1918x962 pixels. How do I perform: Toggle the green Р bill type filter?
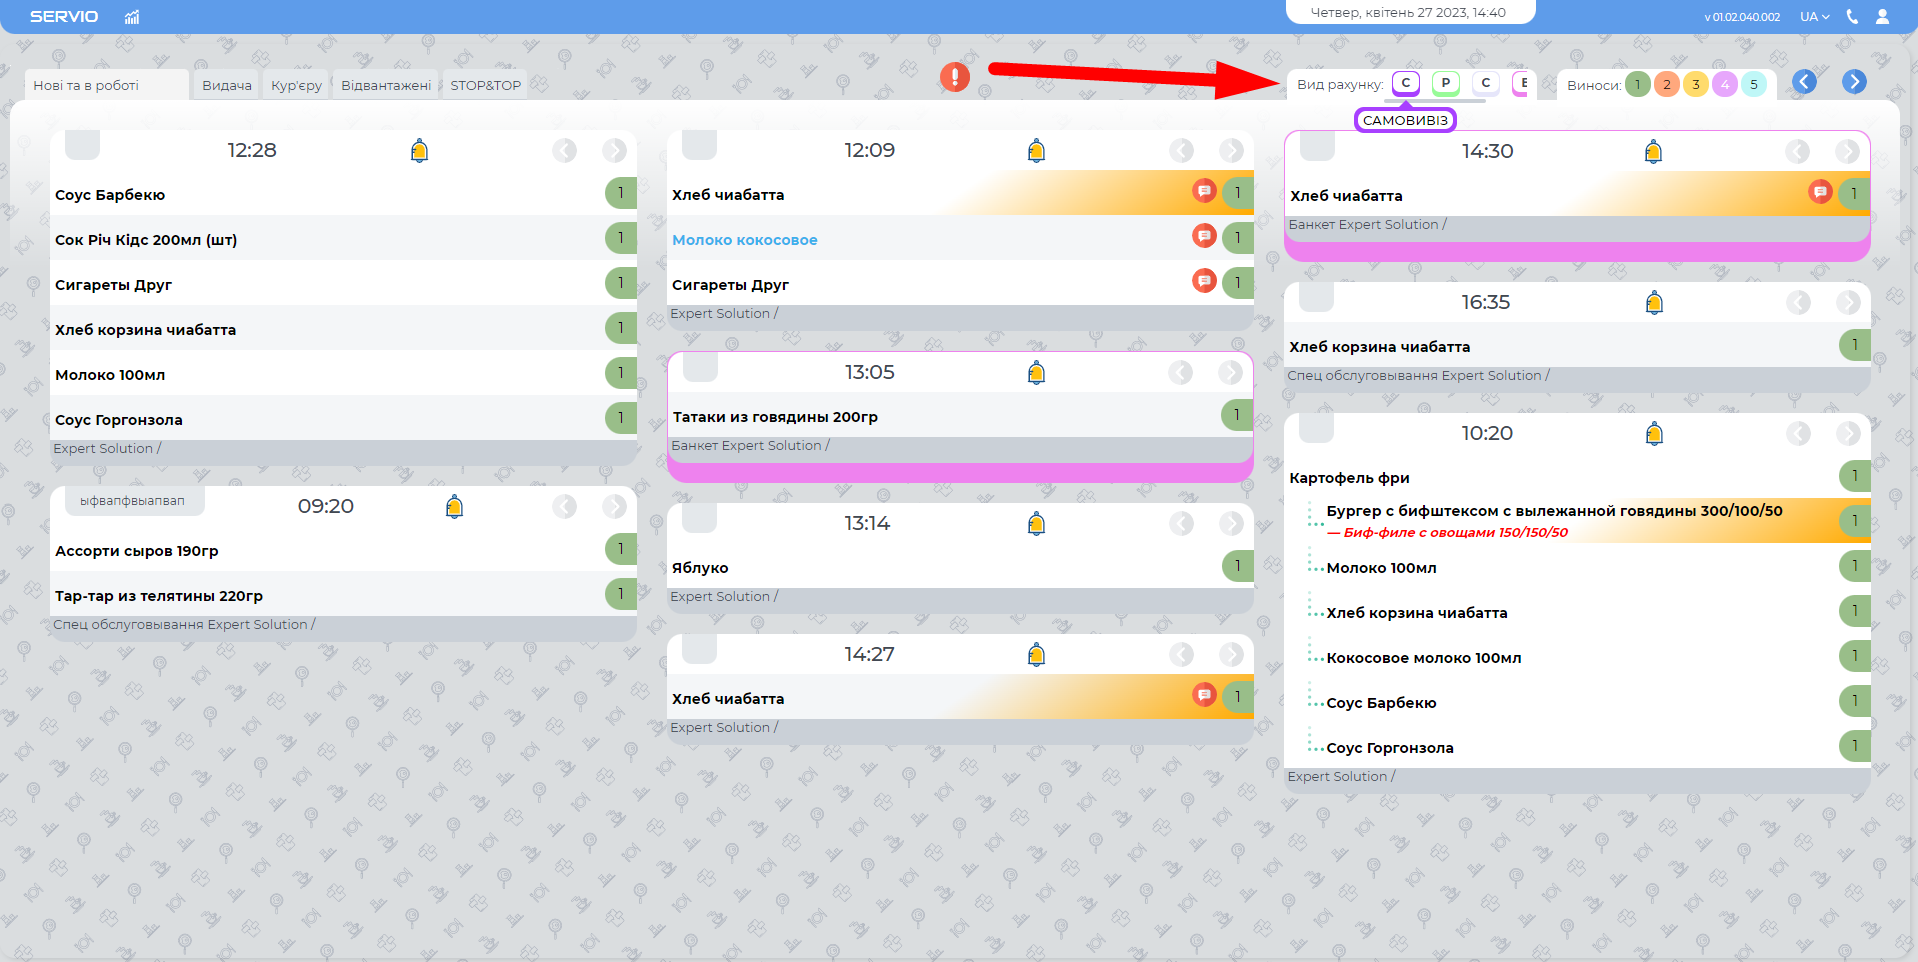(x=1445, y=83)
